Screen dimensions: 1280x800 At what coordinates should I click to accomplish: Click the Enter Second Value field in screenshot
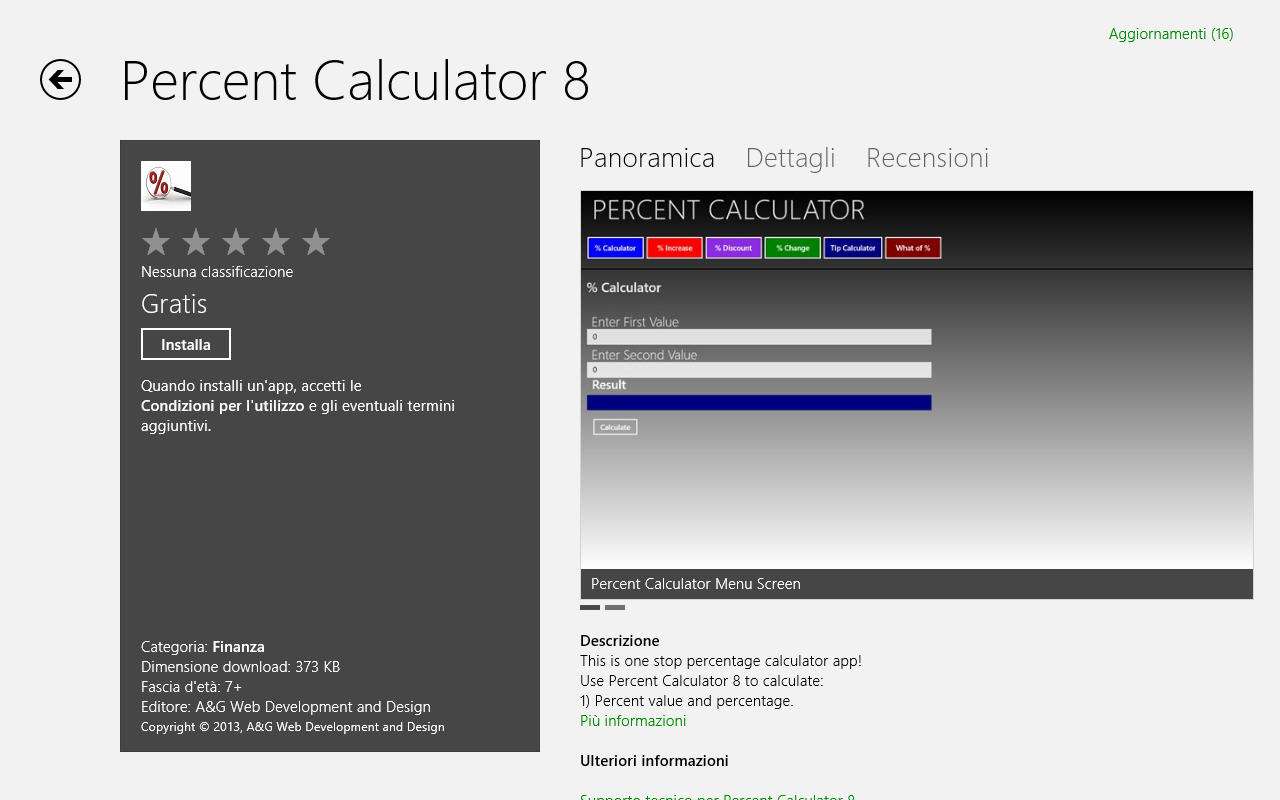[759, 370]
